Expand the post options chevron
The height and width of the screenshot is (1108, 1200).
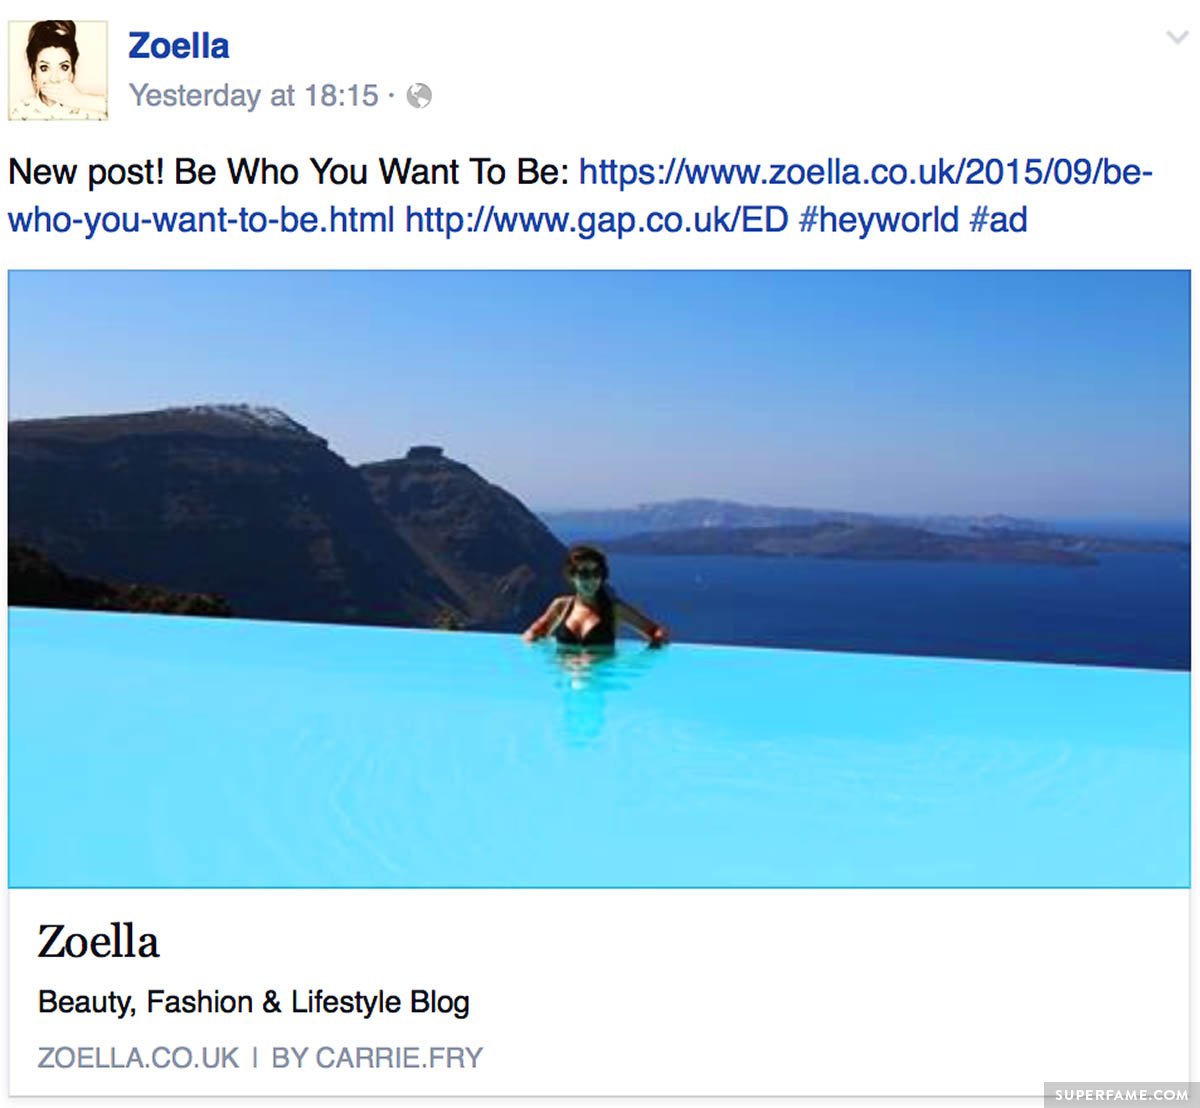click(x=1177, y=38)
